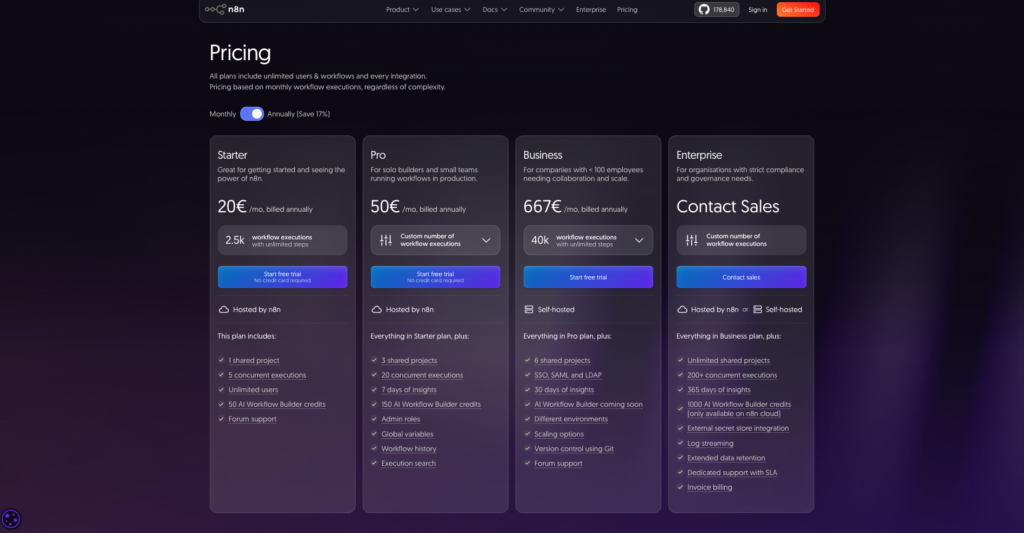Open the Product menu dropdown
The width and height of the screenshot is (1024, 533).
pos(402,10)
